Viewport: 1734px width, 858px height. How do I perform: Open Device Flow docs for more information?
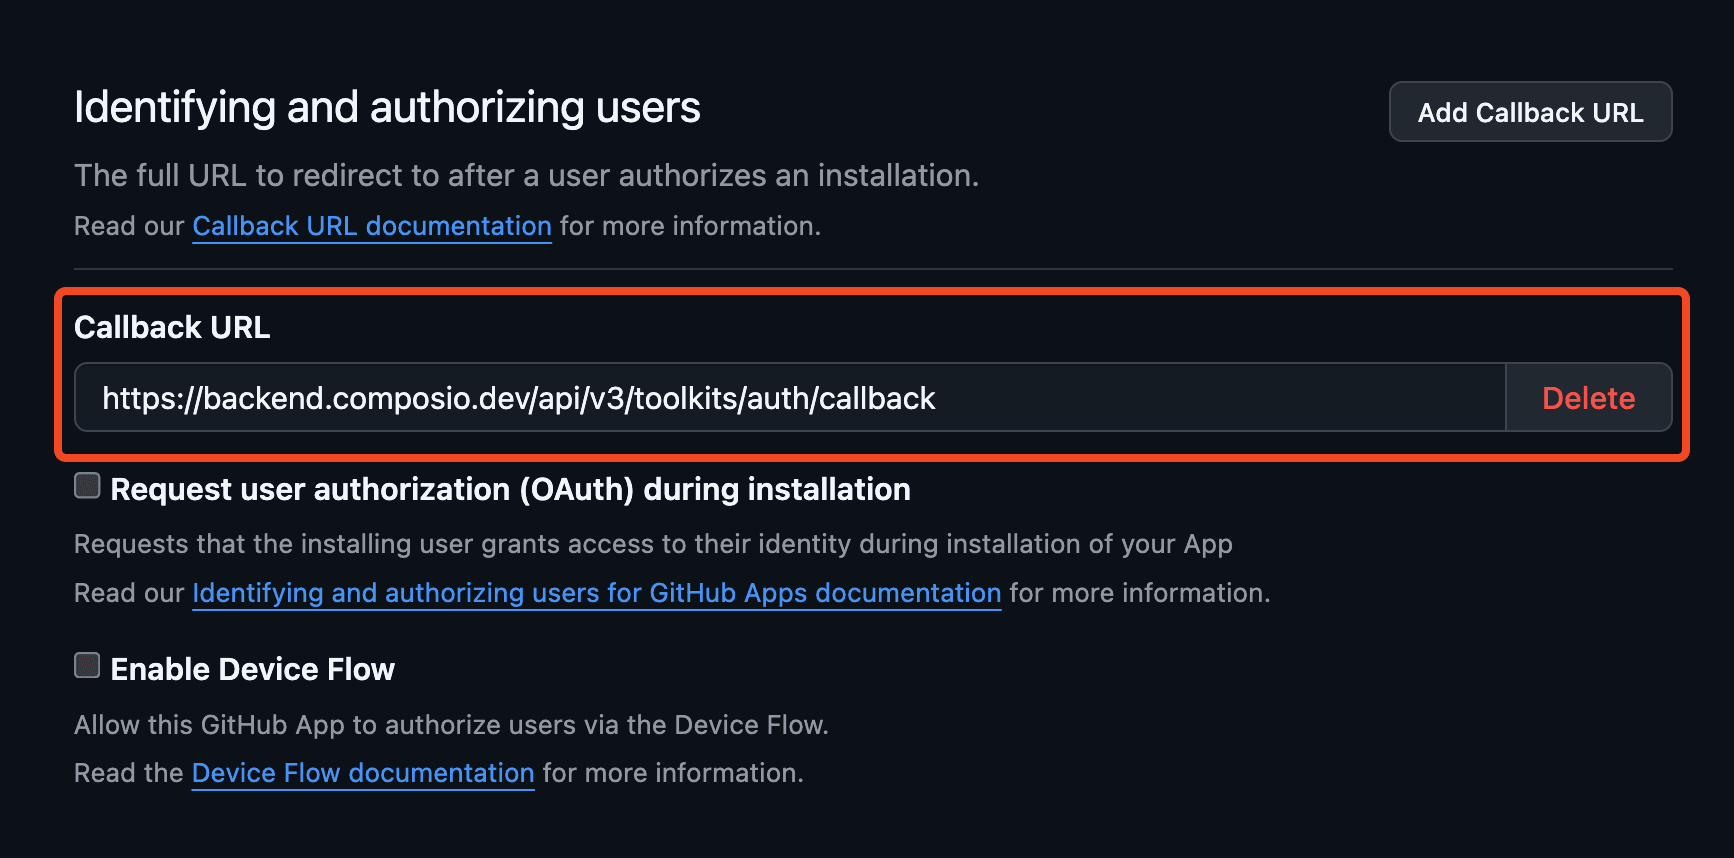pos(362,772)
